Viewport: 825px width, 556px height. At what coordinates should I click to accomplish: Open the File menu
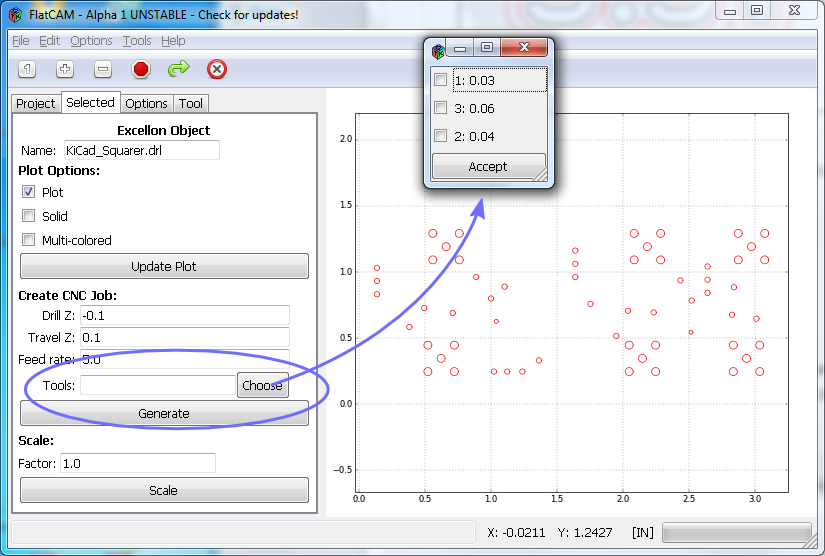tap(20, 41)
